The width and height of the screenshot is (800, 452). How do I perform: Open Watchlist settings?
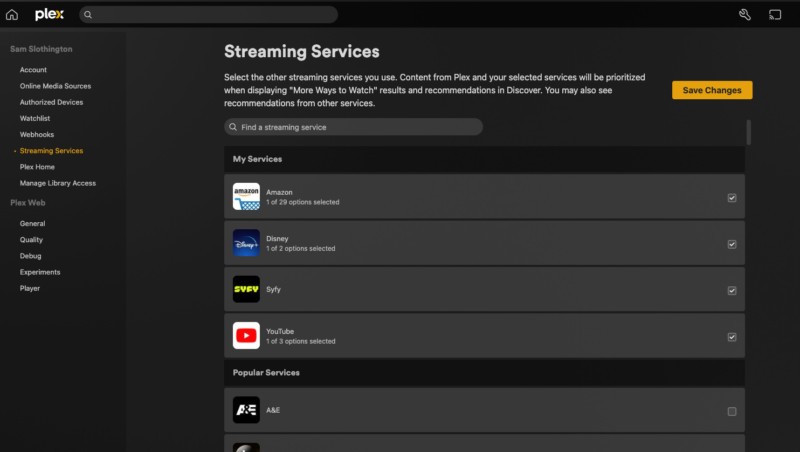click(35, 118)
